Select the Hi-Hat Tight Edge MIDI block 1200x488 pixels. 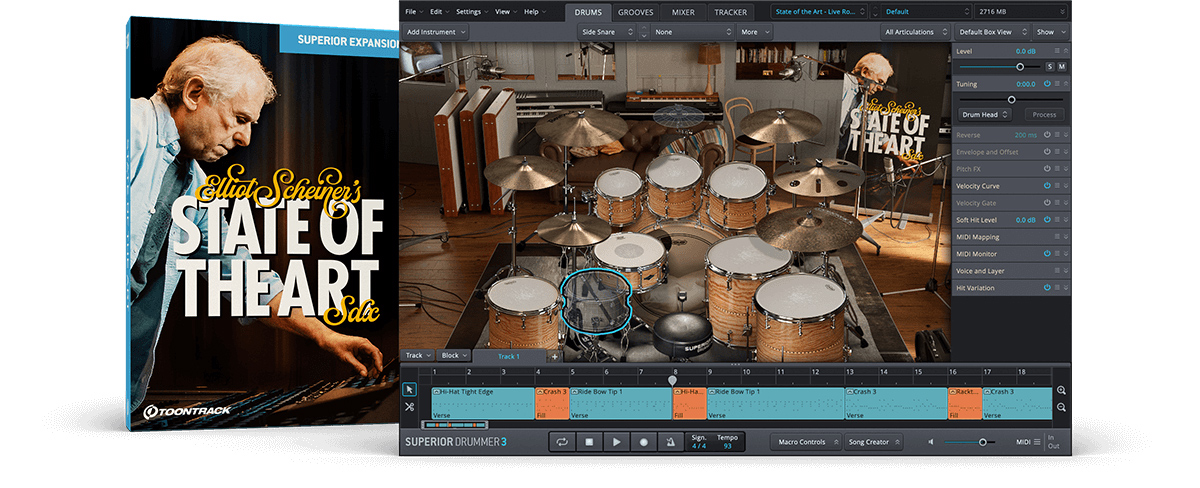(x=483, y=403)
